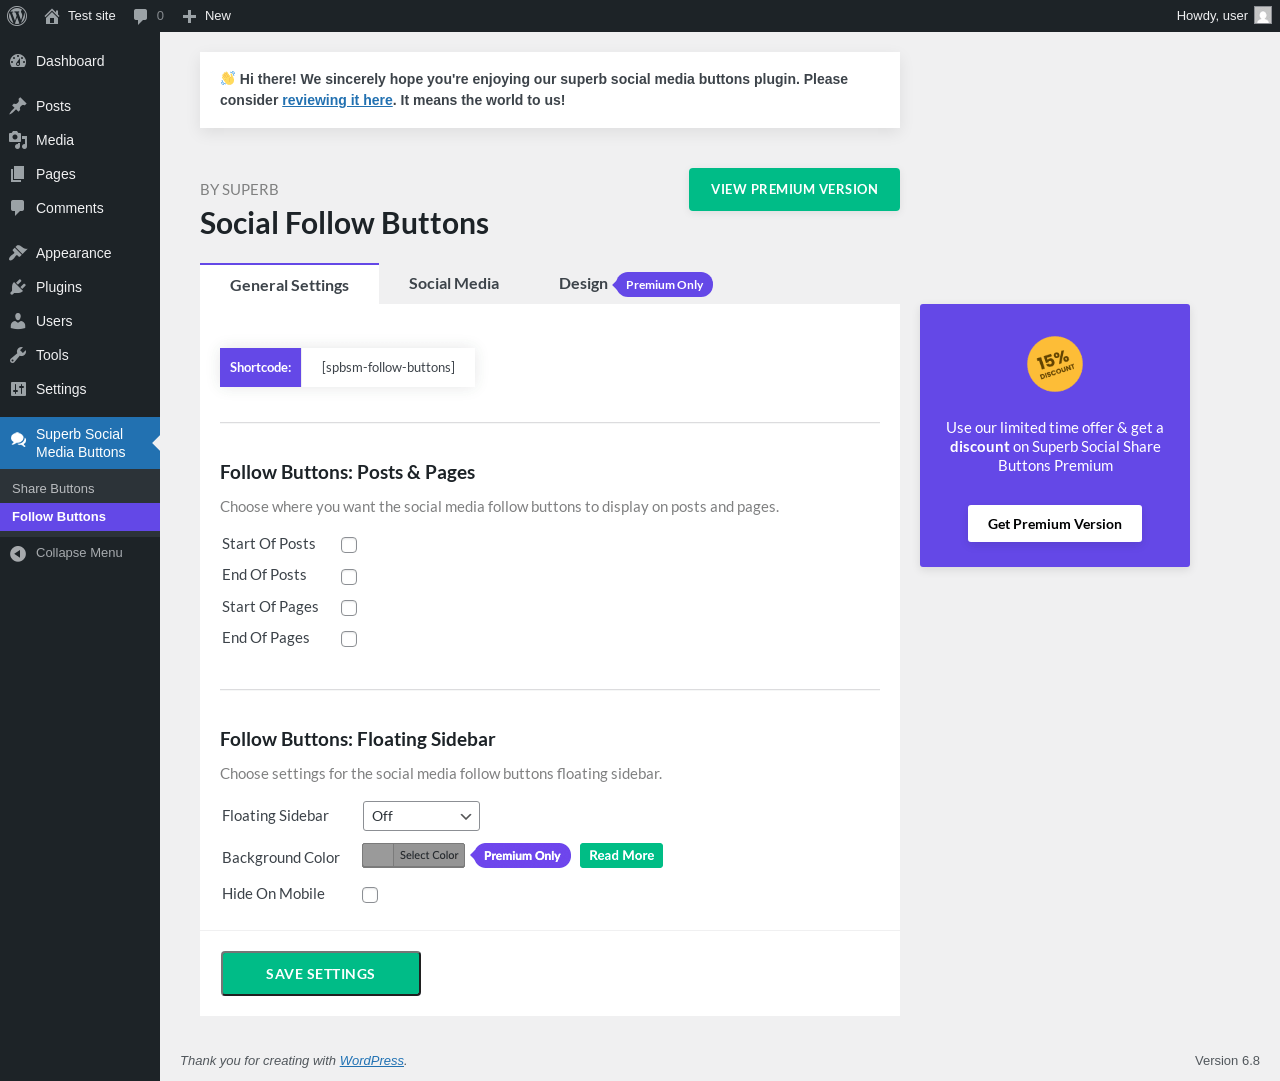The width and height of the screenshot is (1280, 1081).
Task: Tick the End Of Pages checkbox
Action: click(x=349, y=639)
